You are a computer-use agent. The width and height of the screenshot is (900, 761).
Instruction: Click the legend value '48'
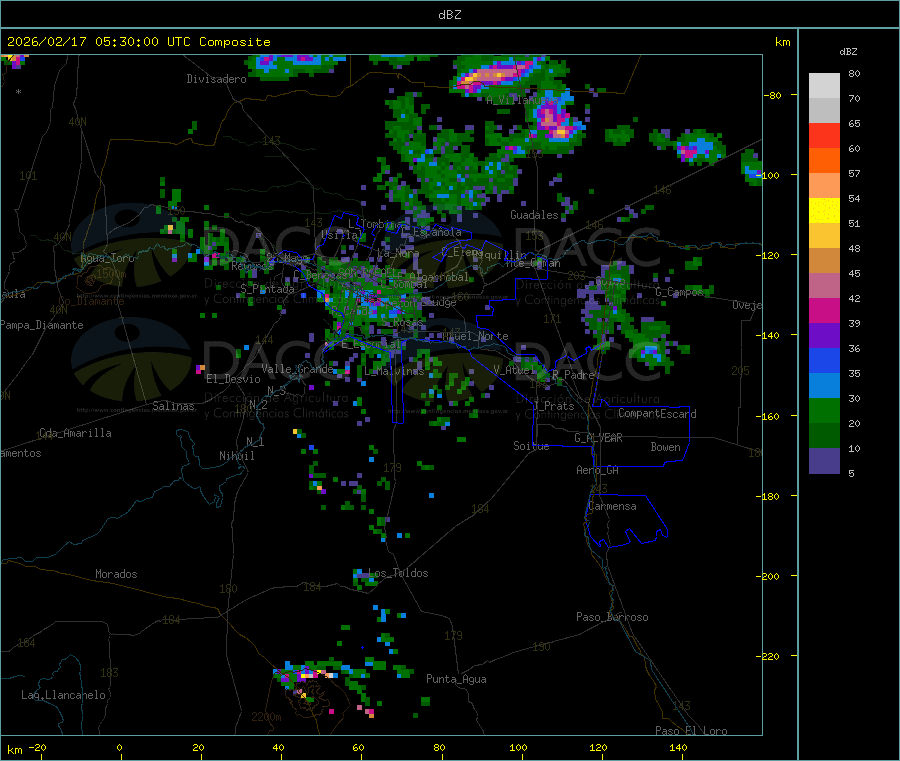tap(854, 249)
